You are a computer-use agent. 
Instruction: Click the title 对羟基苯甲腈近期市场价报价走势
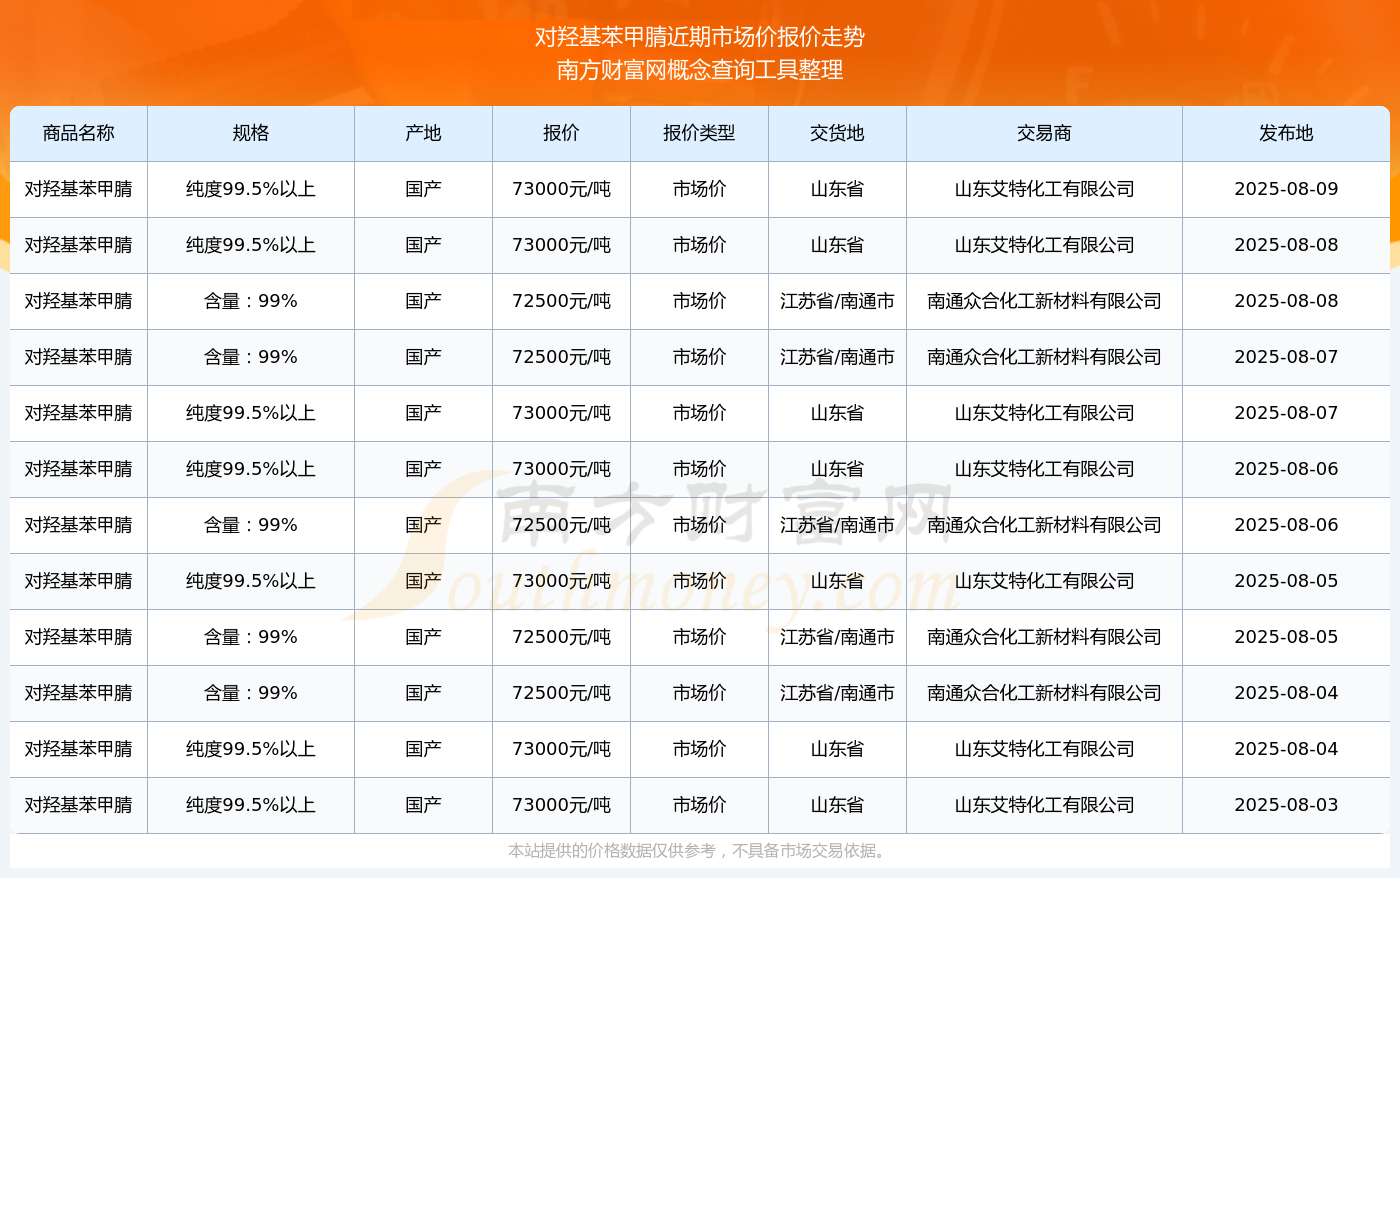click(700, 37)
